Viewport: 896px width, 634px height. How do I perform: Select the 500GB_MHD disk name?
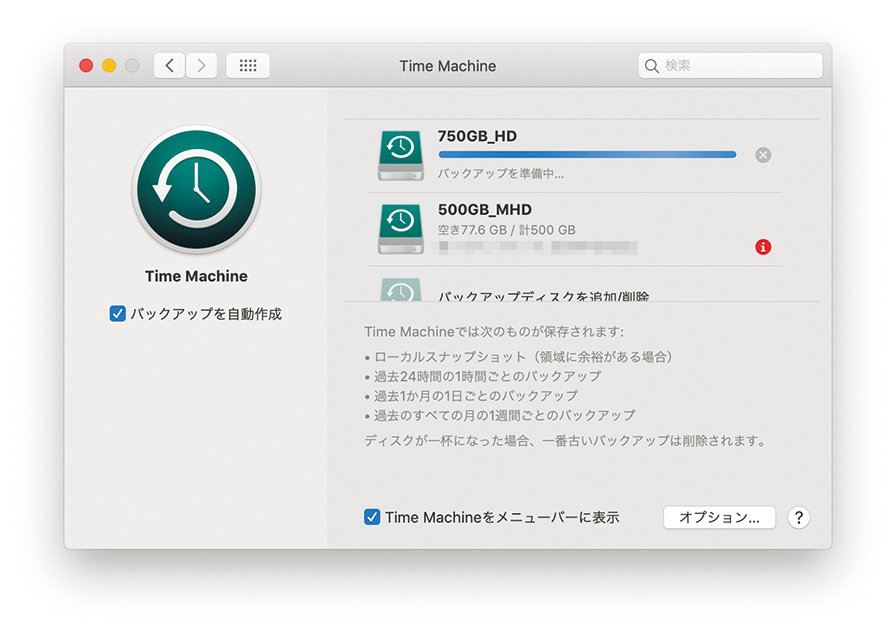tap(485, 210)
